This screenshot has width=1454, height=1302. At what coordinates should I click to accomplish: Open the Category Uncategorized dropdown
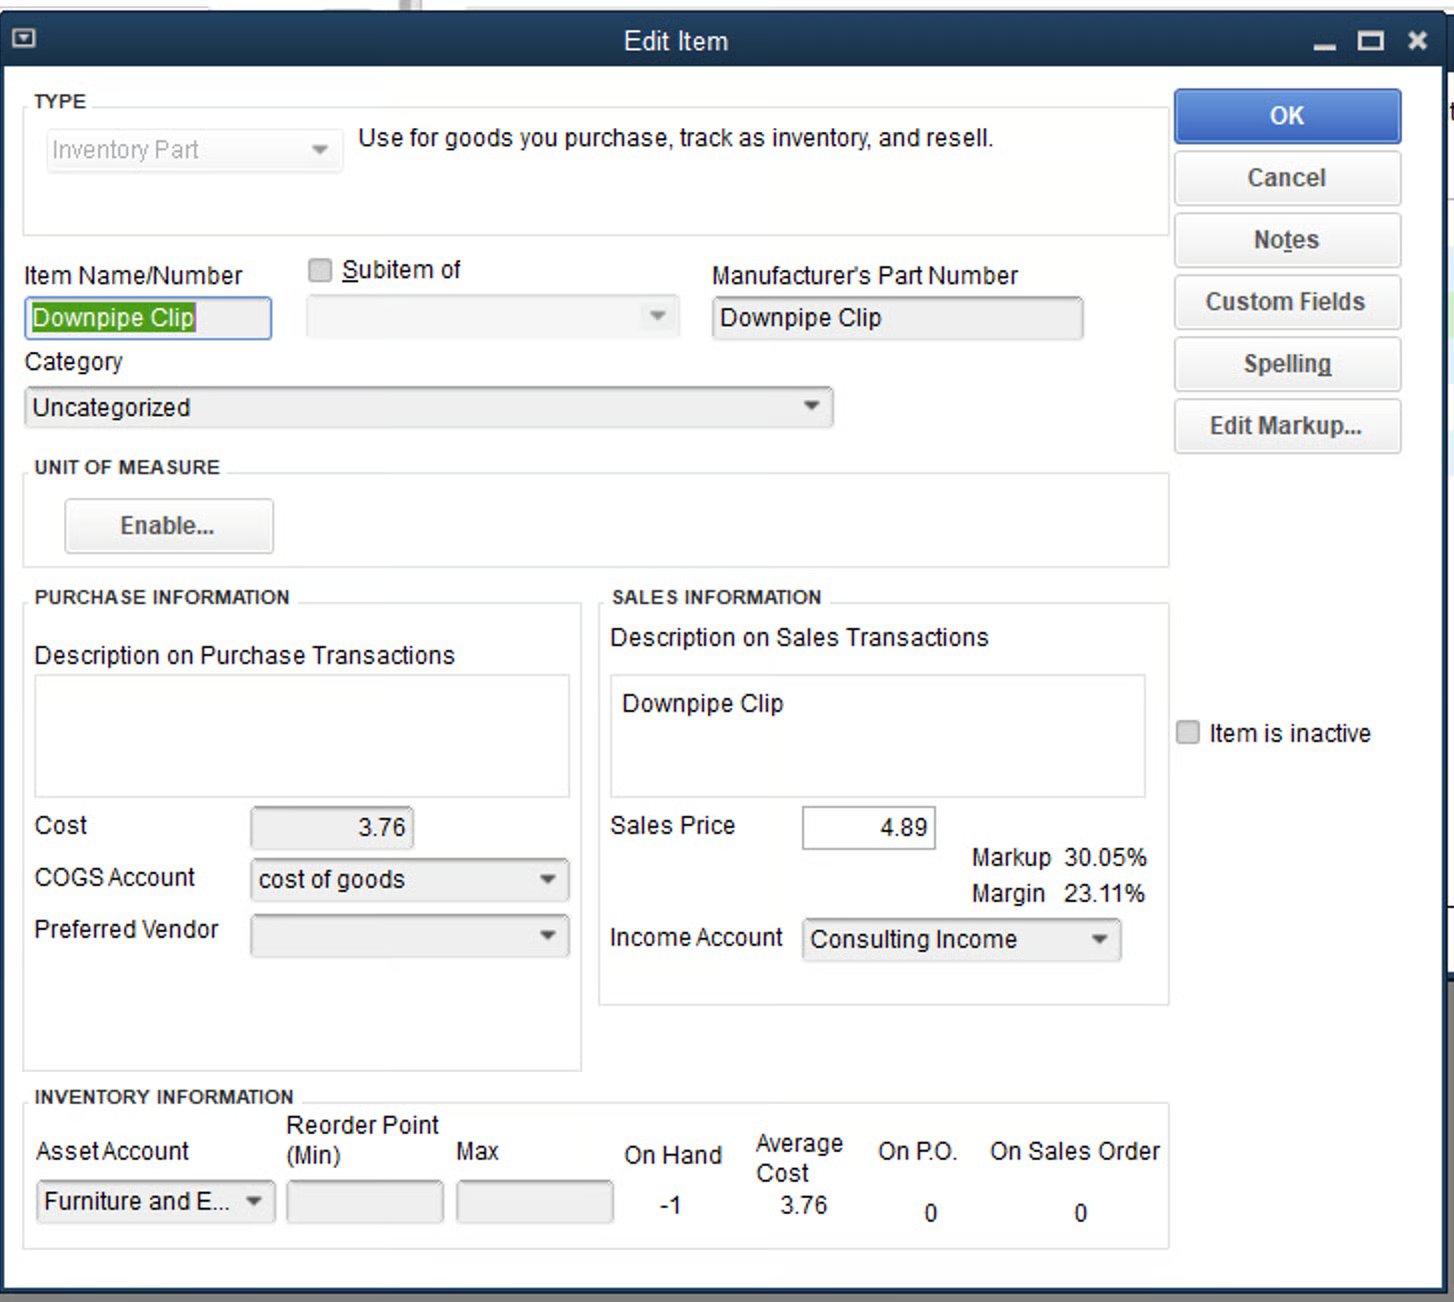coord(428,407)
